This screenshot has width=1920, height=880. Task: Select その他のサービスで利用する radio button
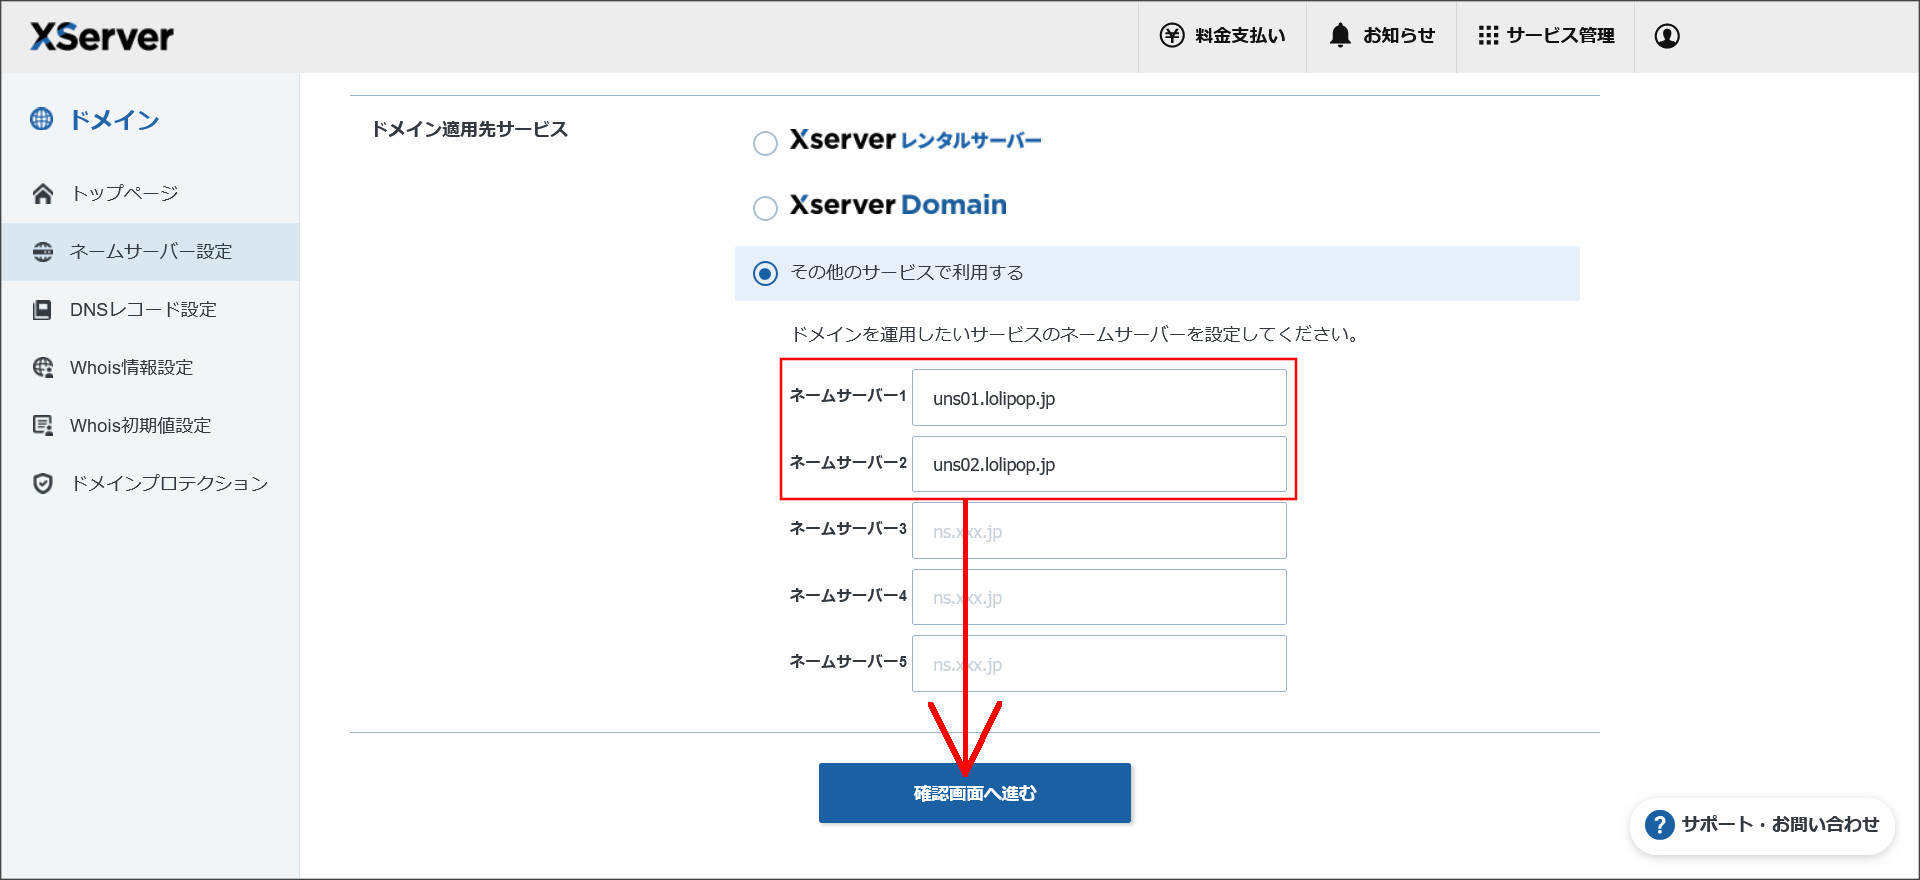[765, 273]
